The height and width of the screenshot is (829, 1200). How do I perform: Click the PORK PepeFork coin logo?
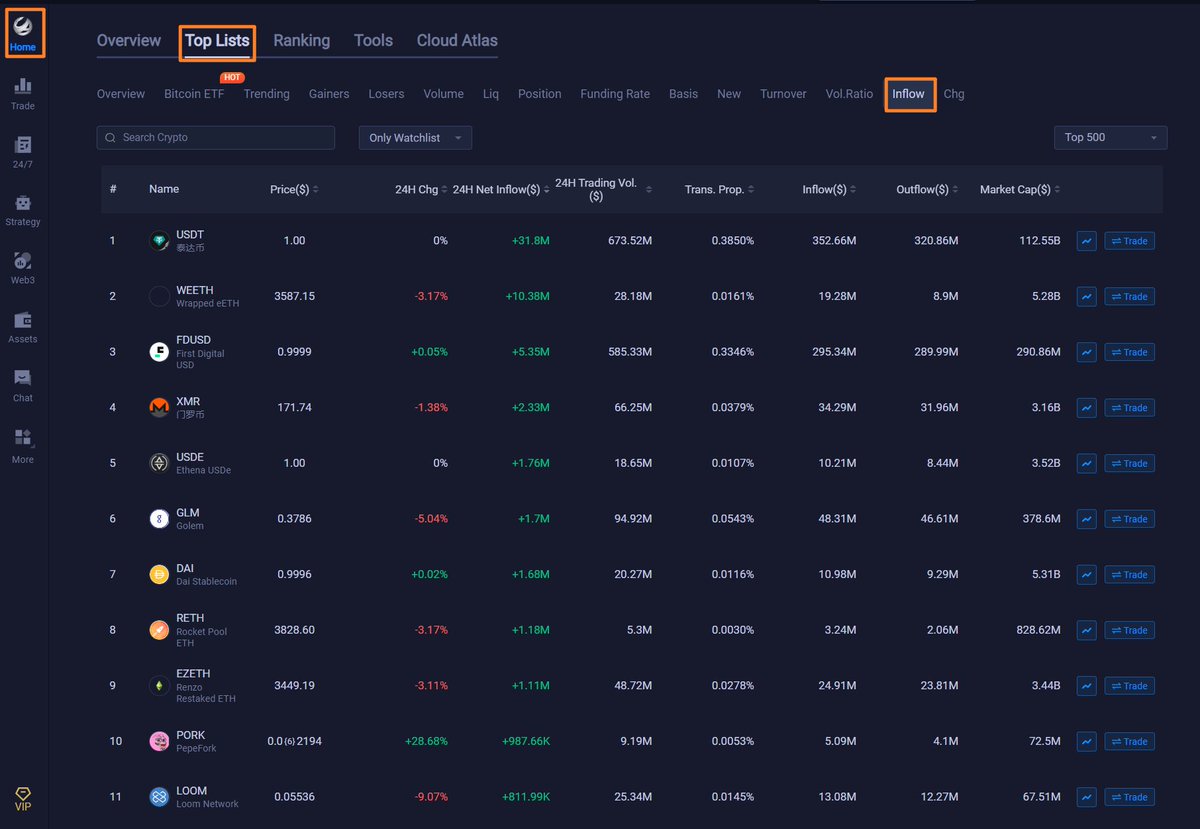coord(159,742)
